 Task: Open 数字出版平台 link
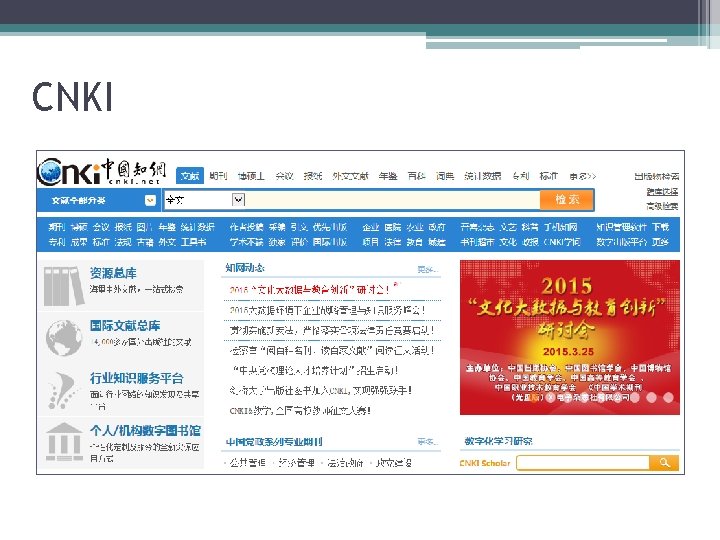point(621,242)
